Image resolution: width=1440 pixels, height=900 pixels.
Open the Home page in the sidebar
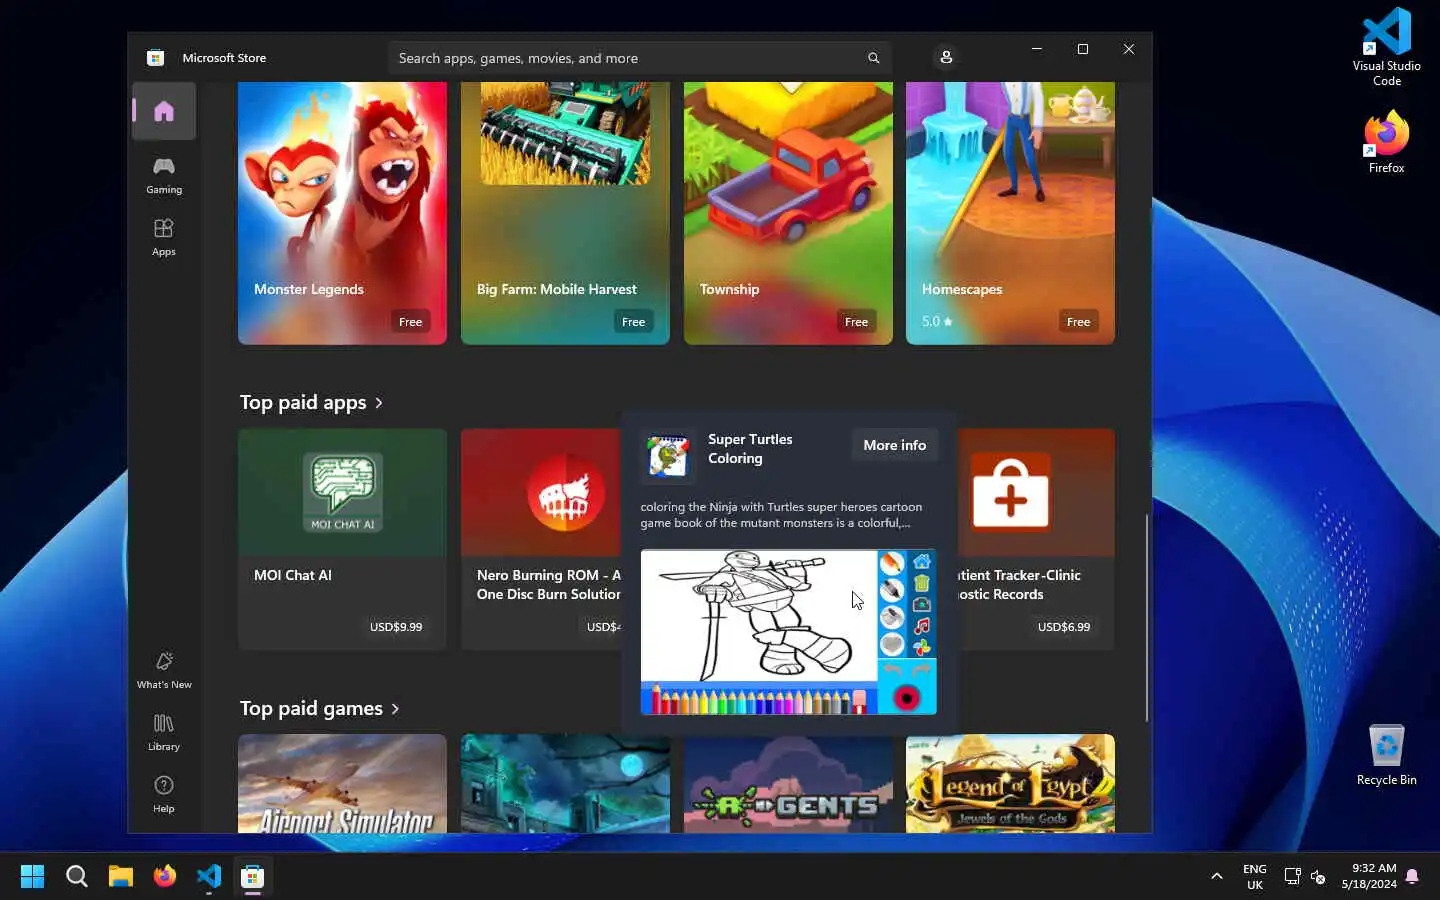coord(164,111)
